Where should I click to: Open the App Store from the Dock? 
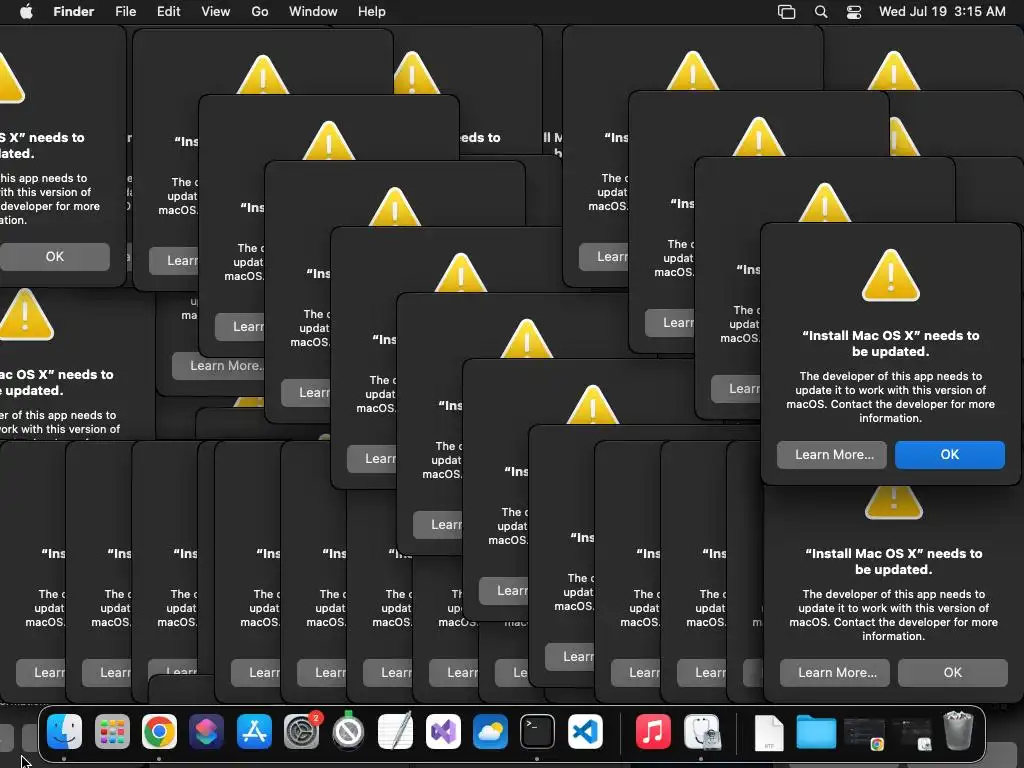(x=254, y=731)
